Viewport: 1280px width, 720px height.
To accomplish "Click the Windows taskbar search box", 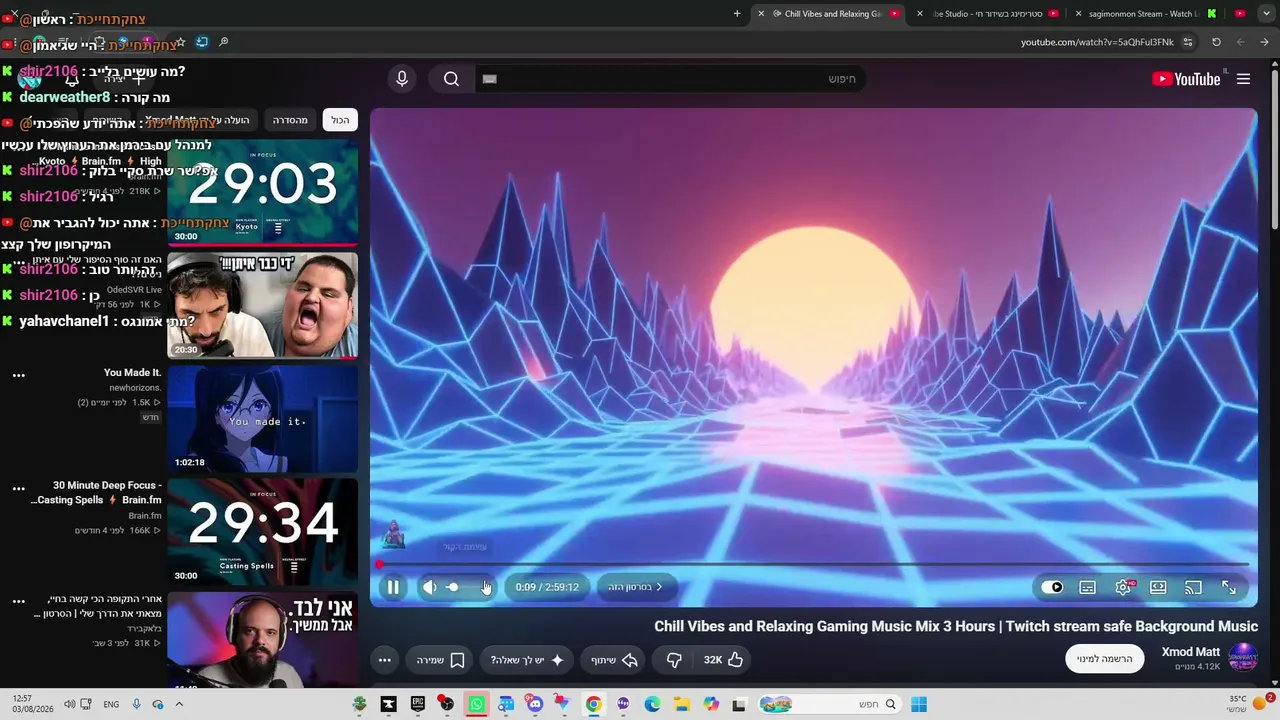I will tap(829, 704).
